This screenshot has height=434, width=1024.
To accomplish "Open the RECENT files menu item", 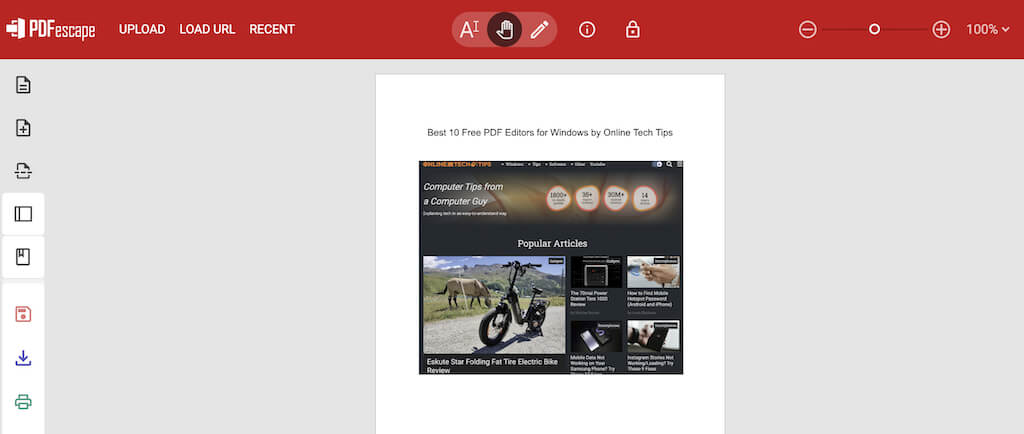I will [272, 29].
